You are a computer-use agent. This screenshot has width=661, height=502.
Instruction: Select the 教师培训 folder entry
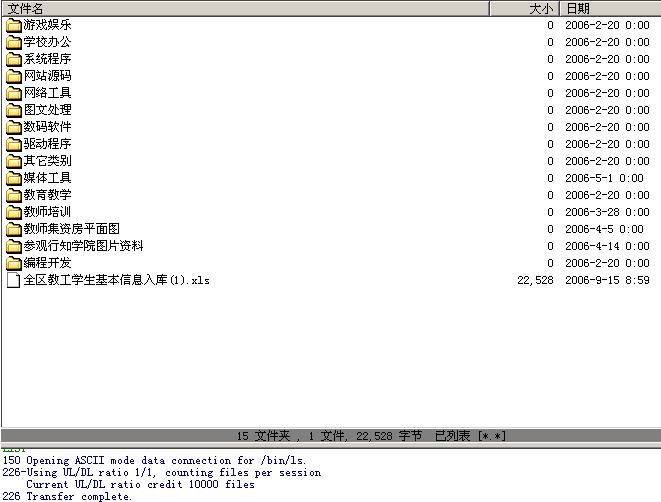(47, 212)
